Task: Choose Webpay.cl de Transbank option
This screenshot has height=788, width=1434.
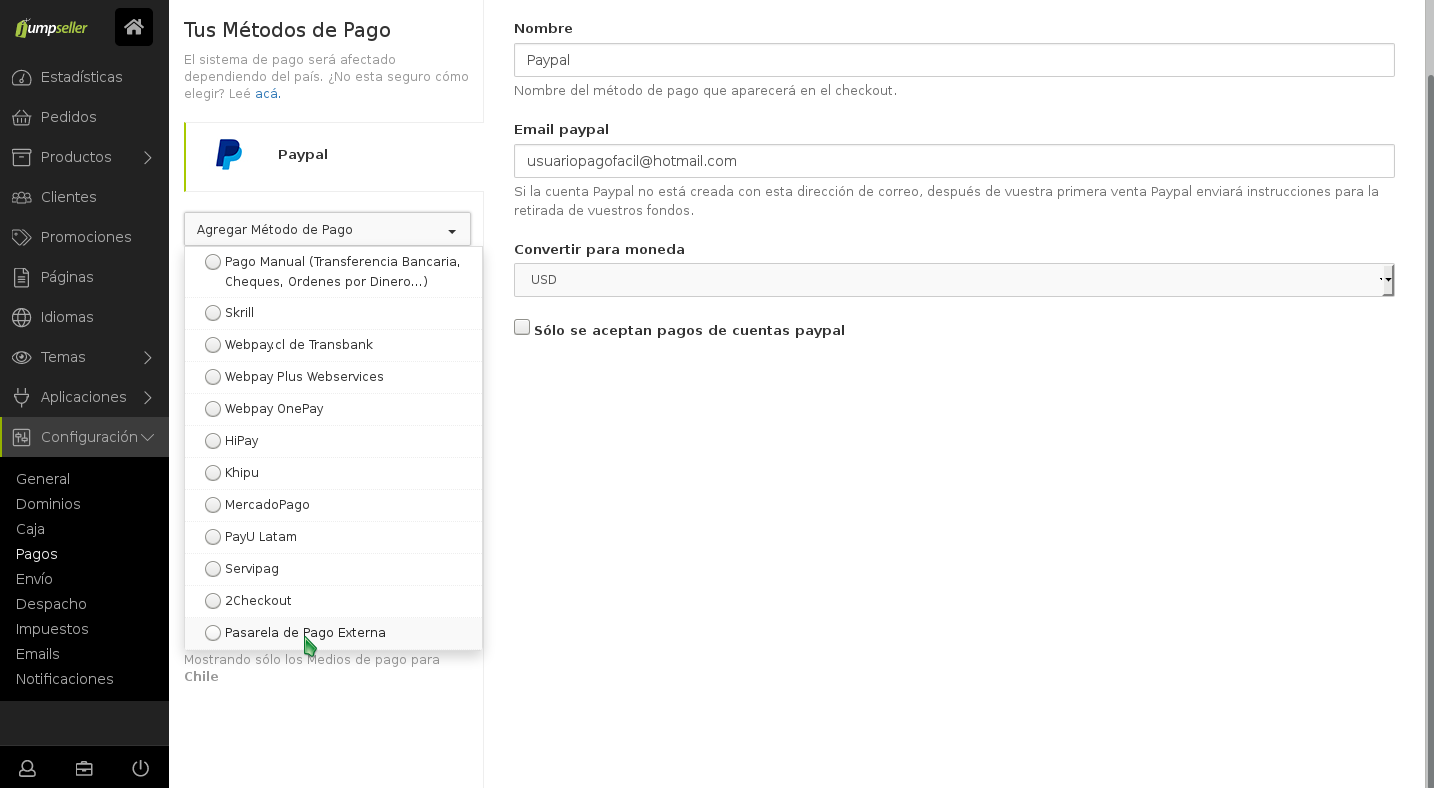Action: click(x=333, y=345)
